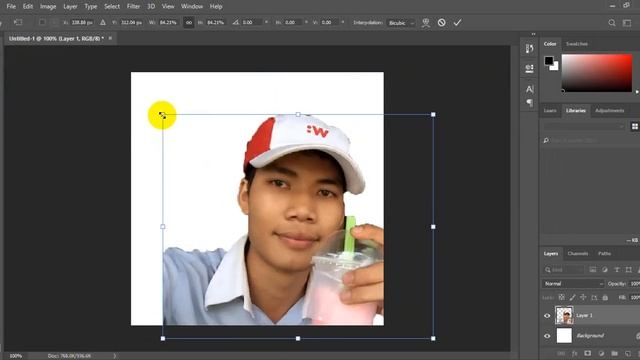Filter layers by pixel layer icon
This screenshot has height=360, width=640.
tap(592, 270)
